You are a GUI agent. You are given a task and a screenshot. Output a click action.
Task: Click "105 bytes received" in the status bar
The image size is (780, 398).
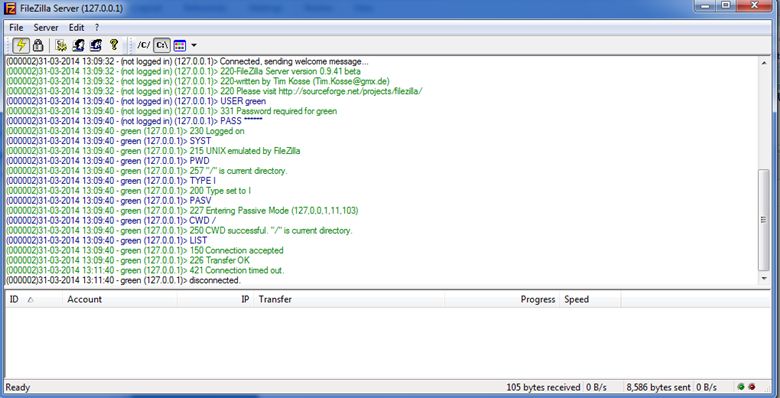[543, 387]
